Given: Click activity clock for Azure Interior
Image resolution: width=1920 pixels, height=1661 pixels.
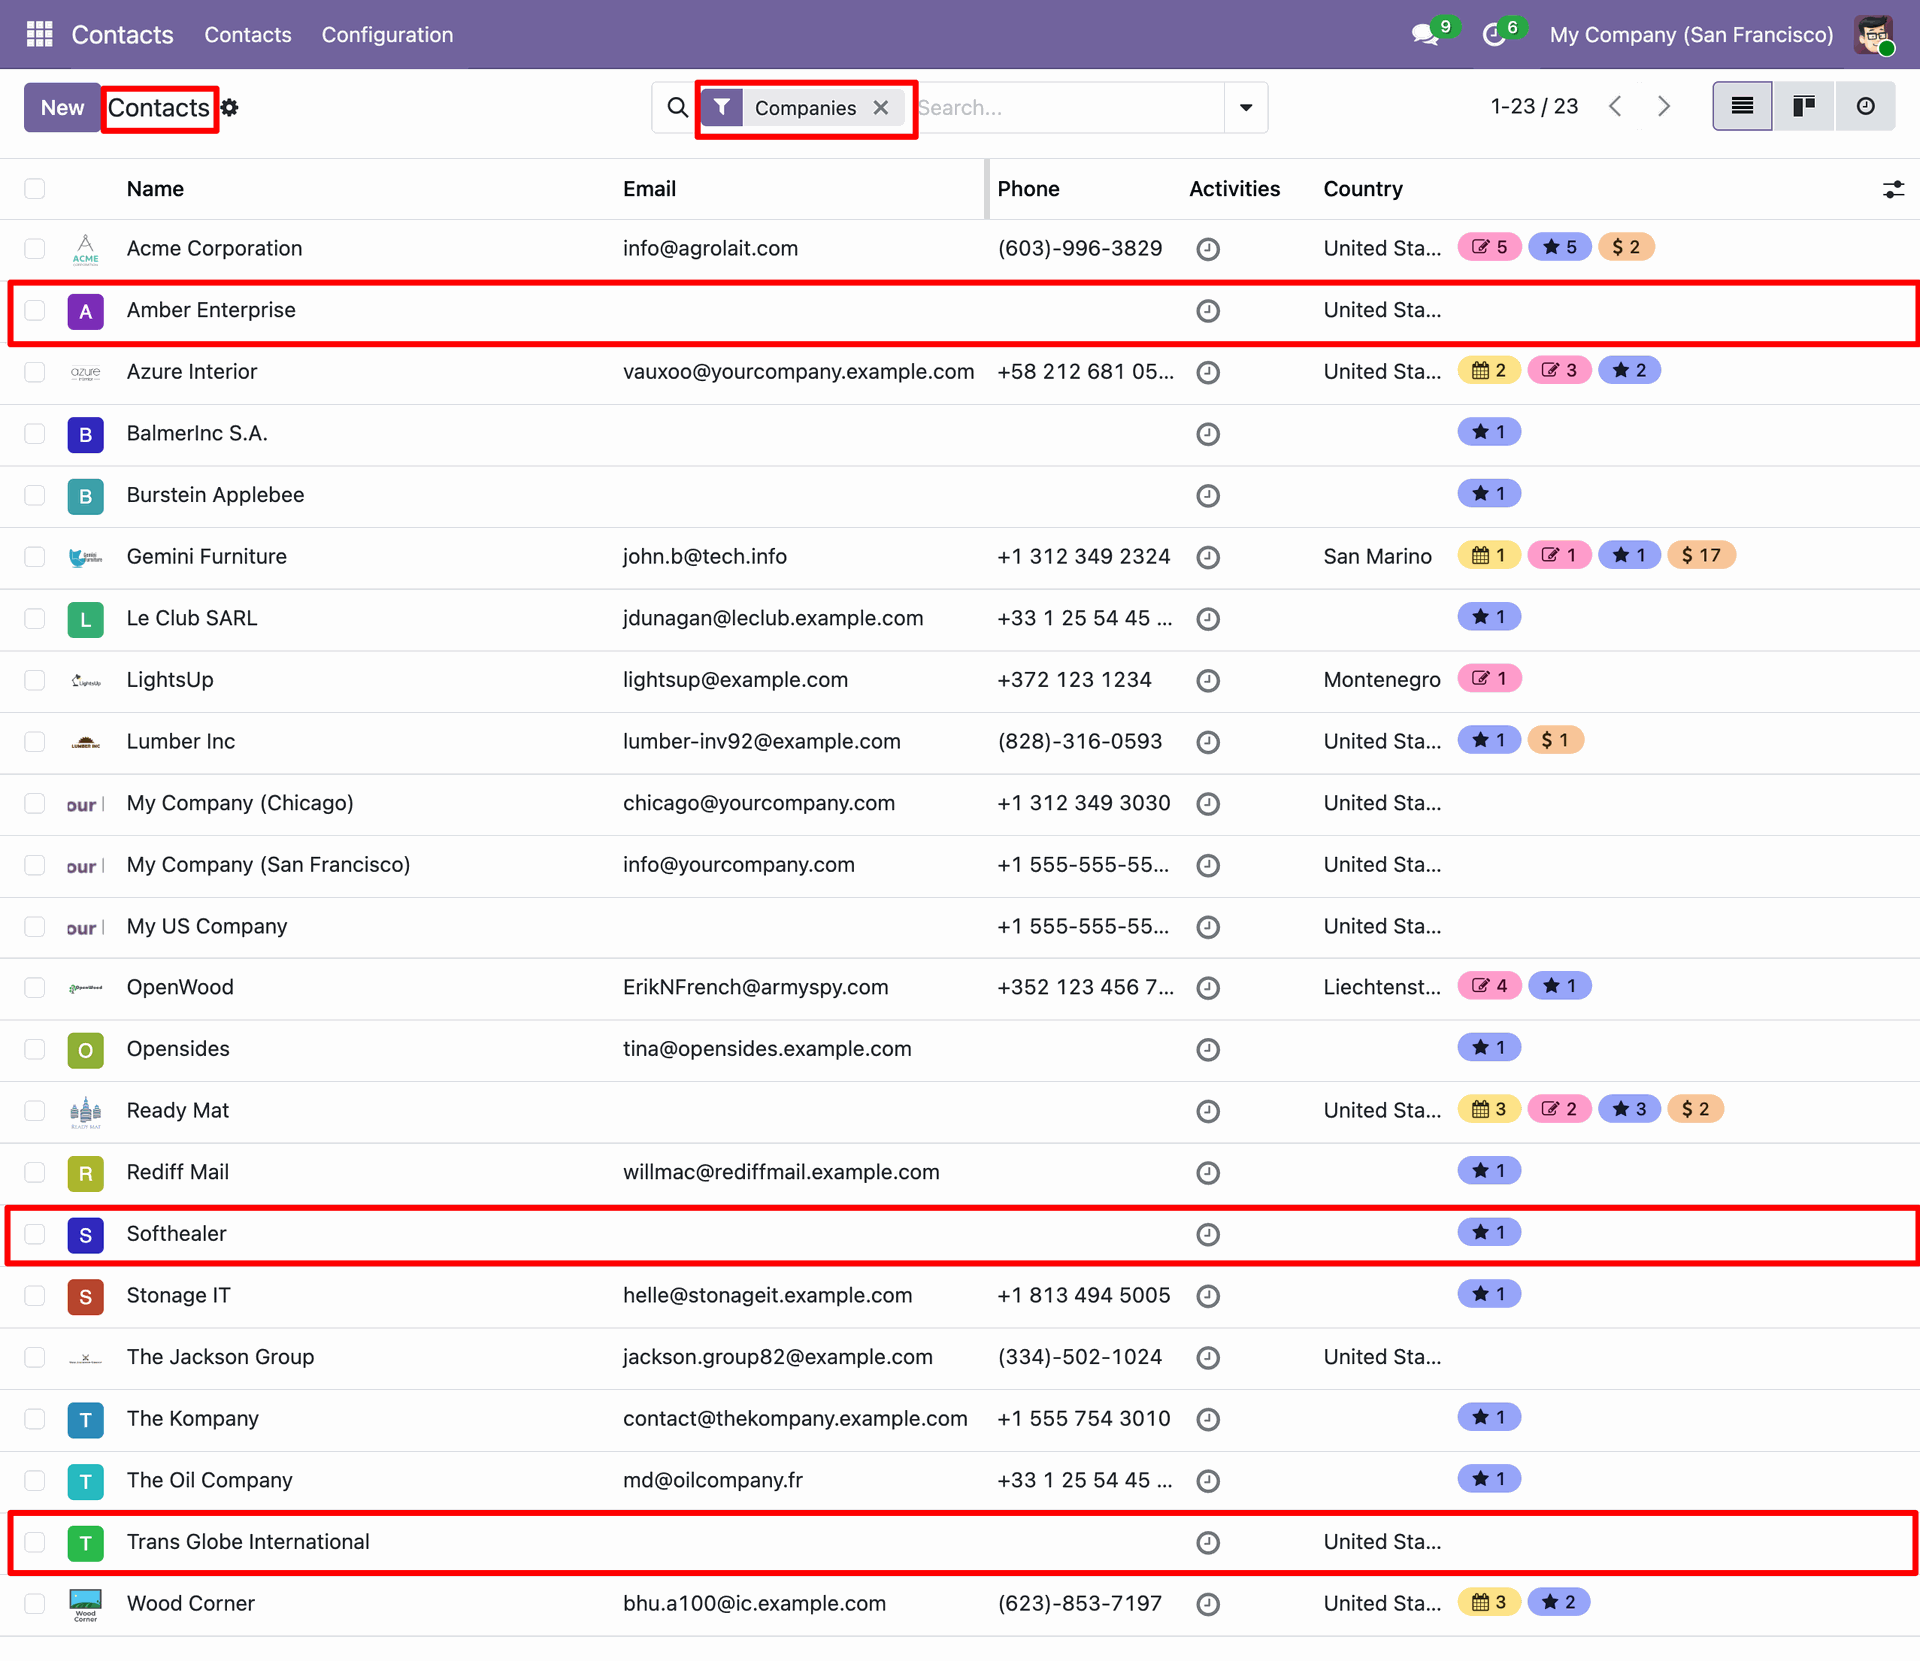Looking at the screenshot, I should click(1208, 373).
